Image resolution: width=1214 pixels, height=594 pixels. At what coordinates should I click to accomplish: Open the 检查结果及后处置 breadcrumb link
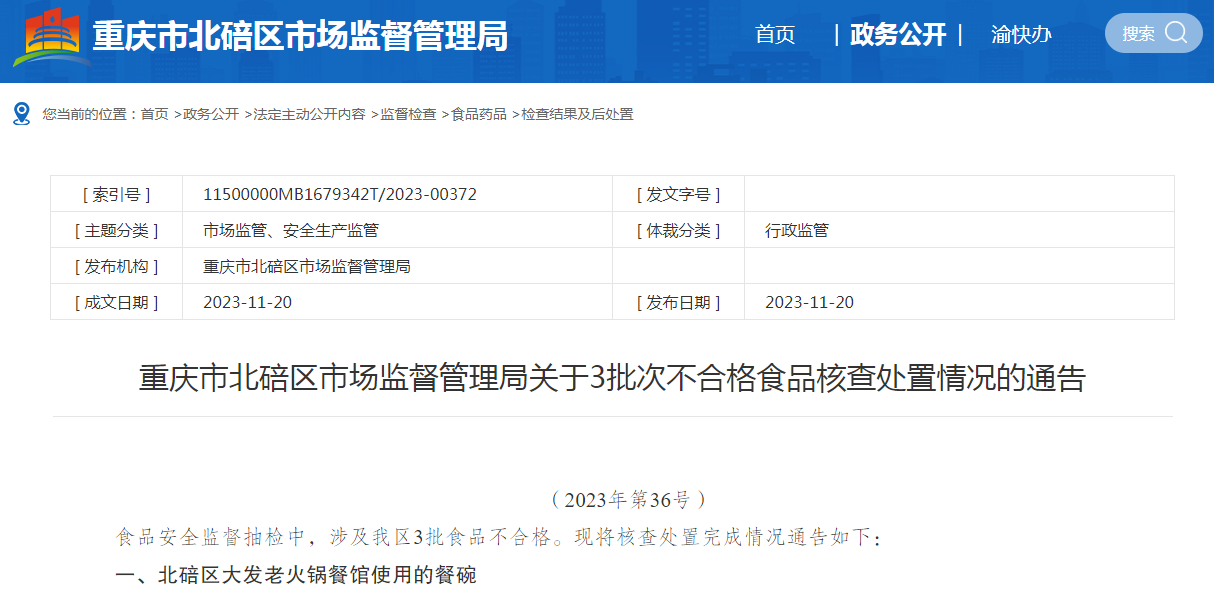(577, 114)
